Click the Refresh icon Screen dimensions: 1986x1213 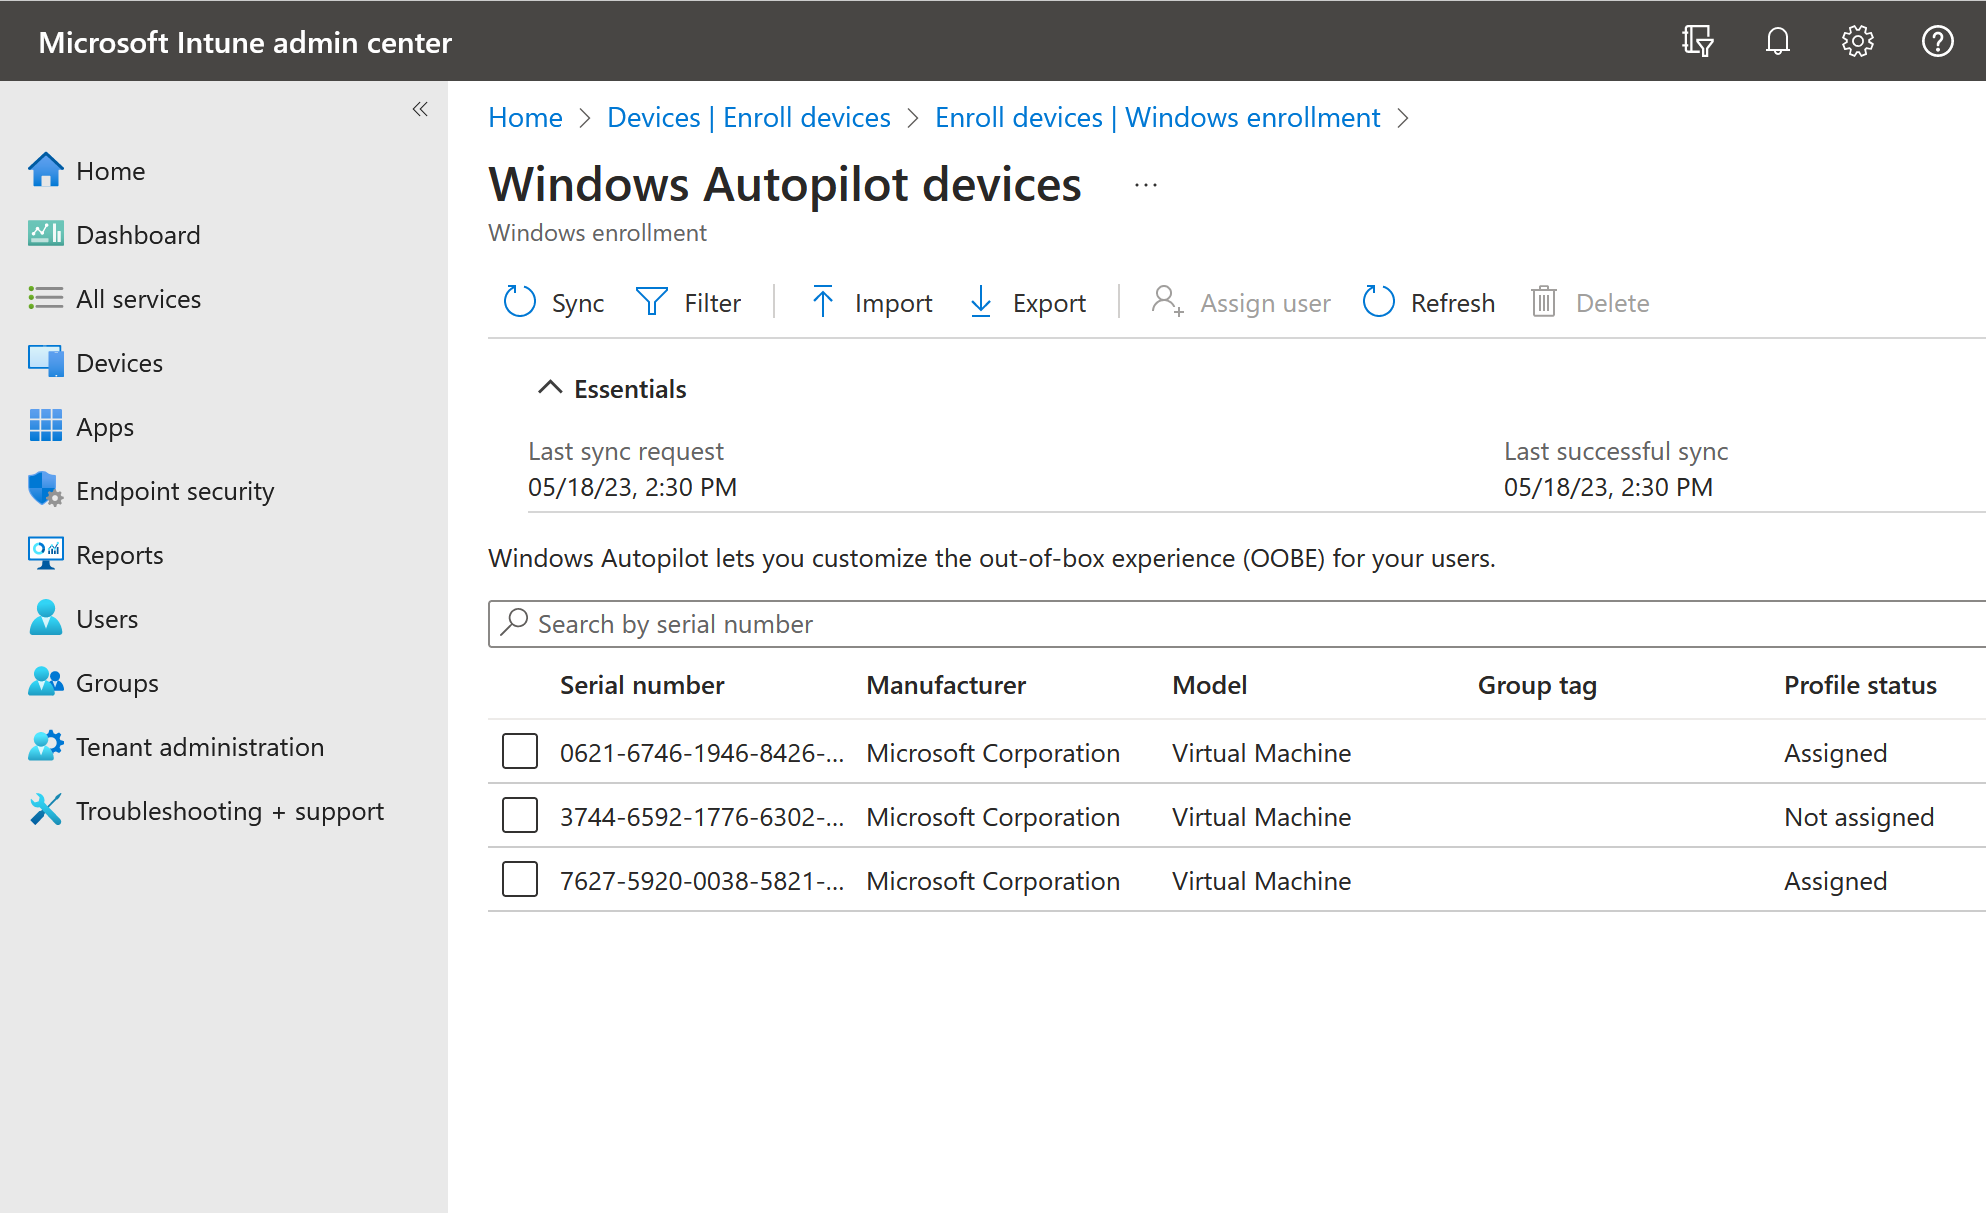tap(1378, 301)
